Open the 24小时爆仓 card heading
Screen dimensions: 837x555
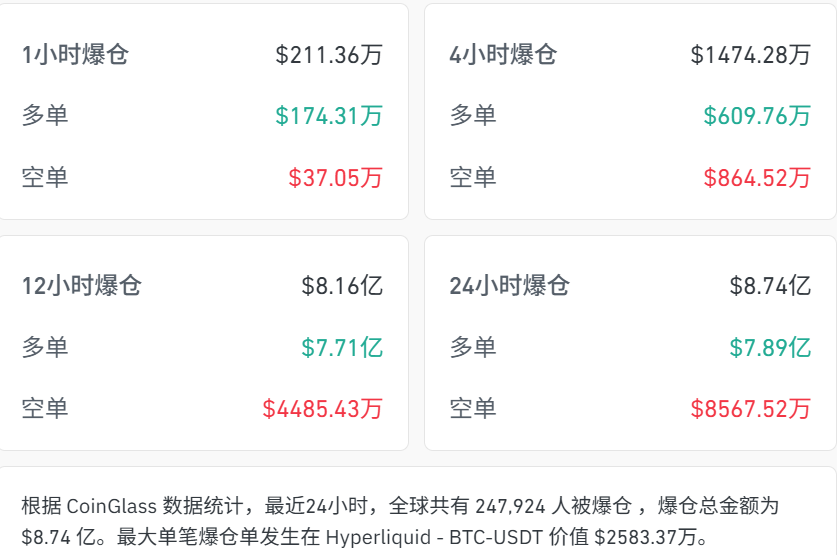point(509,286)
